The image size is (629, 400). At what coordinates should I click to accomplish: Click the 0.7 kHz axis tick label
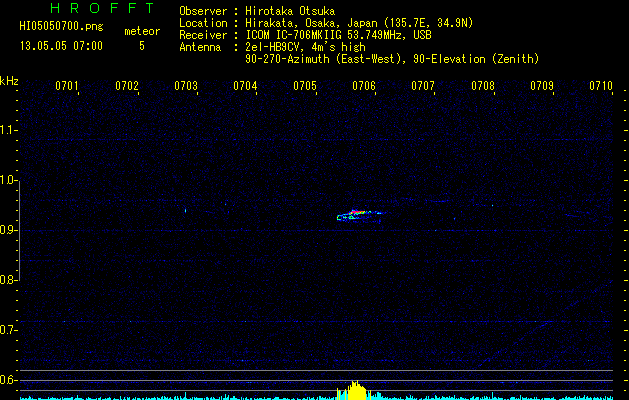point(8,330)
